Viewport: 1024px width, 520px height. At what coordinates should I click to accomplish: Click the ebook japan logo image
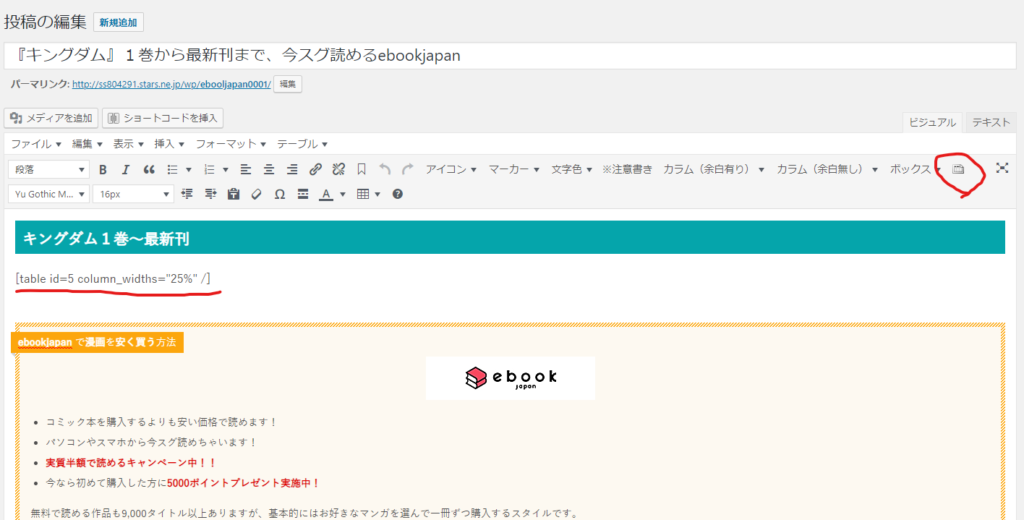tap(510, 378)
